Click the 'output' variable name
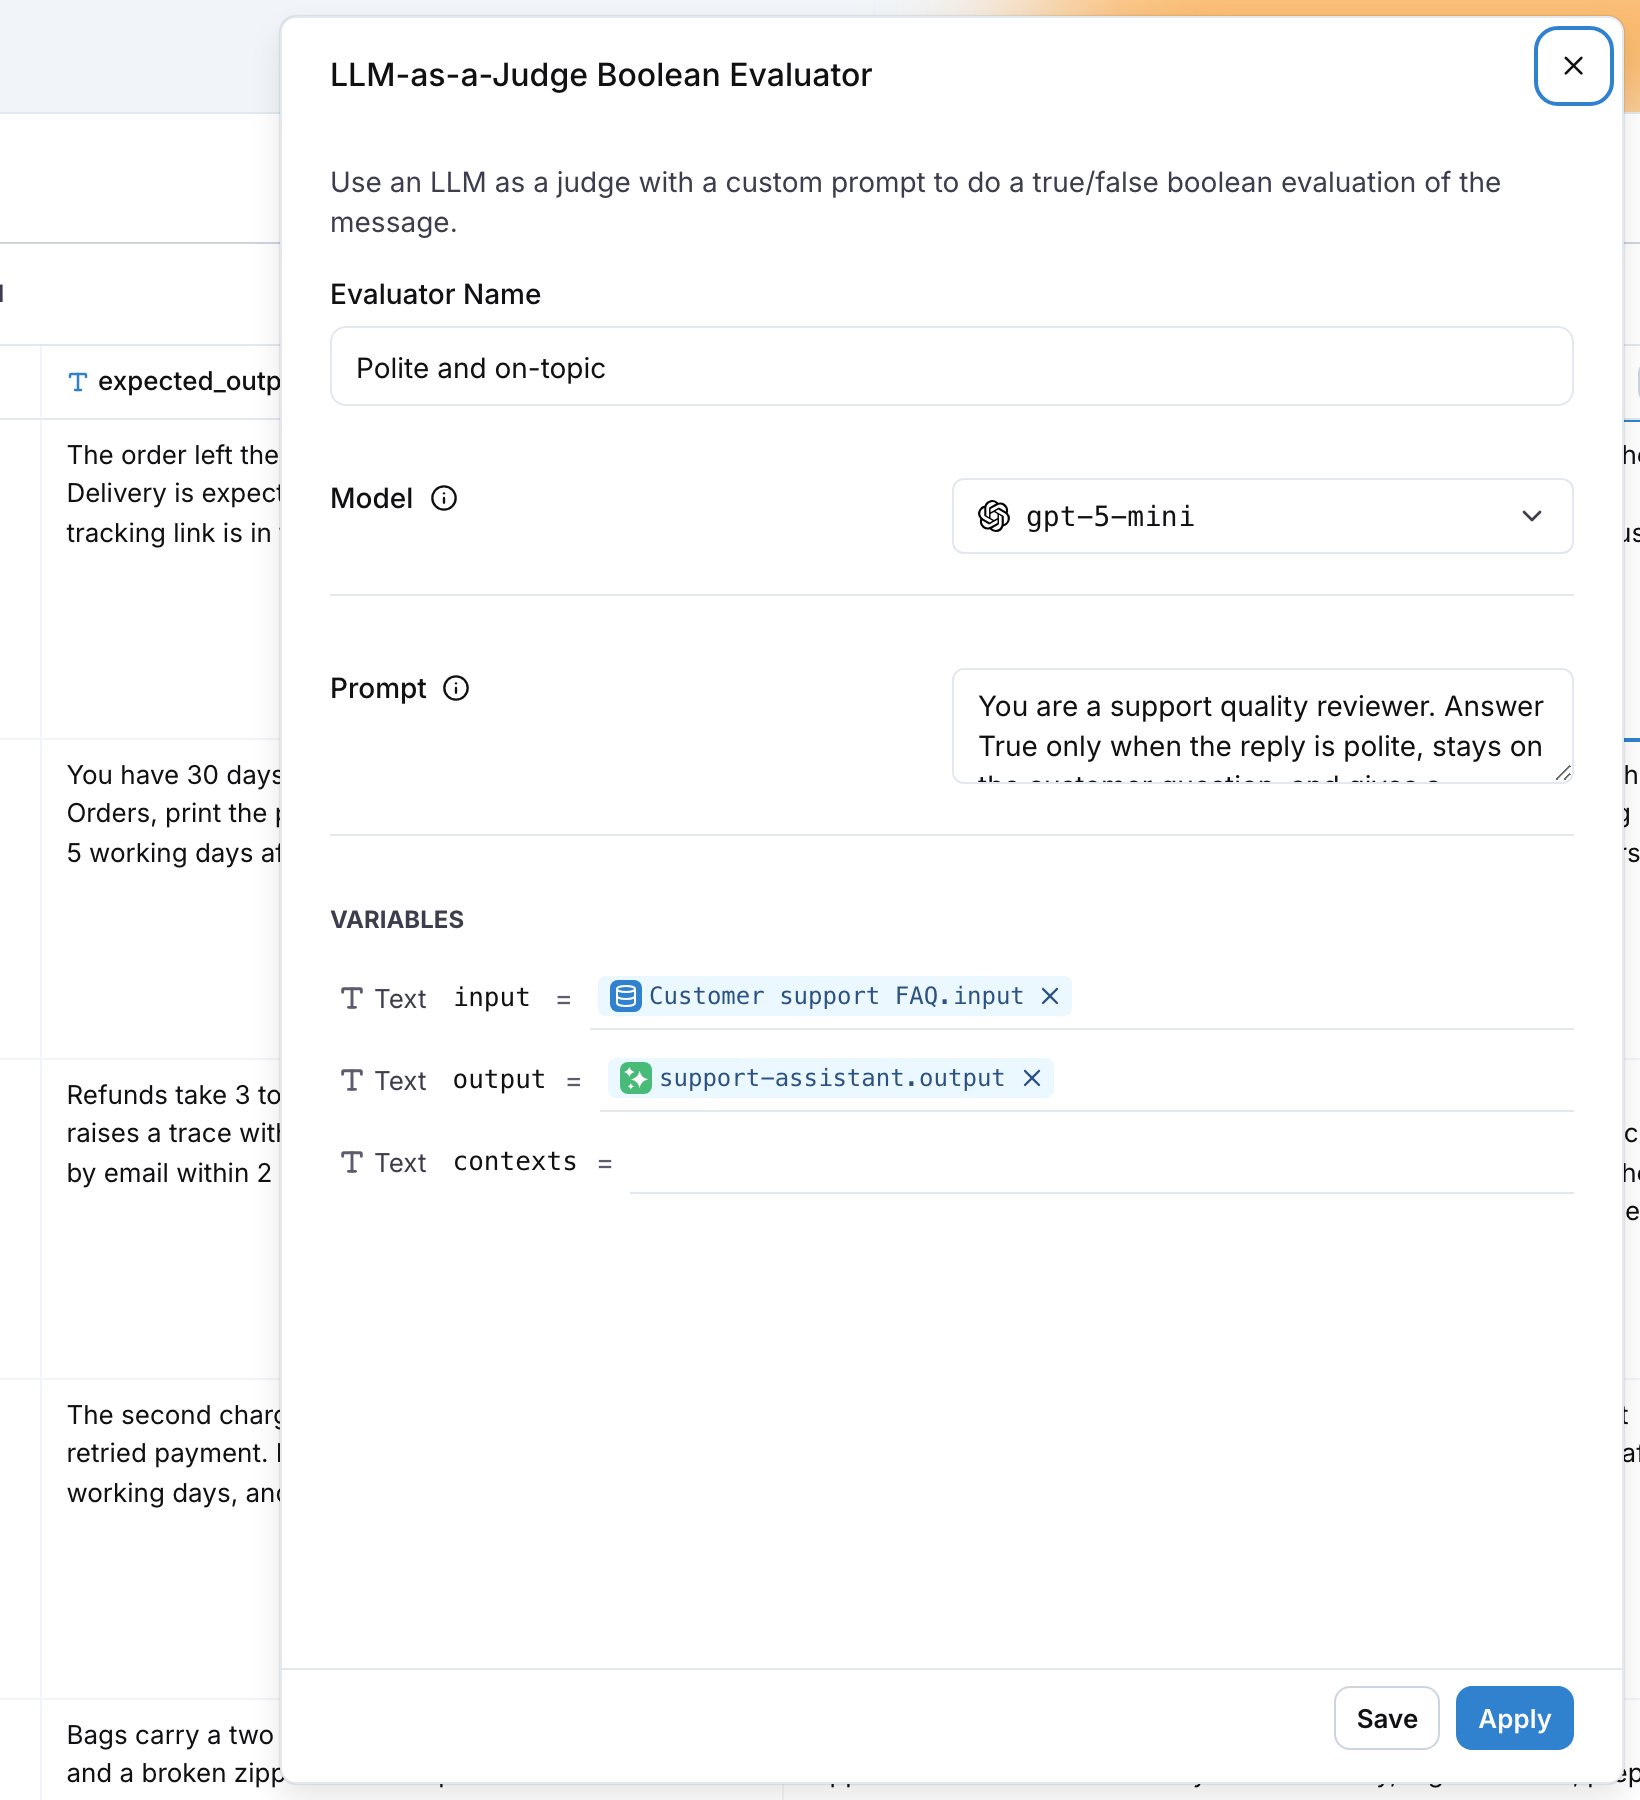The width and height of the screenshot is (1640, 1800). [x=499, y=1079]
